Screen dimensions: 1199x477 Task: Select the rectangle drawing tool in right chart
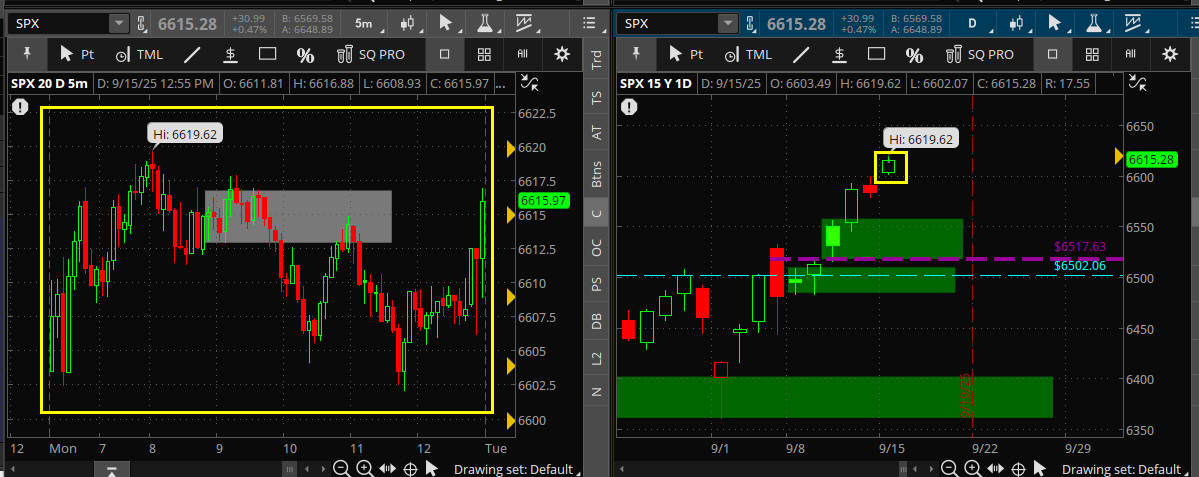click(876, 55)
